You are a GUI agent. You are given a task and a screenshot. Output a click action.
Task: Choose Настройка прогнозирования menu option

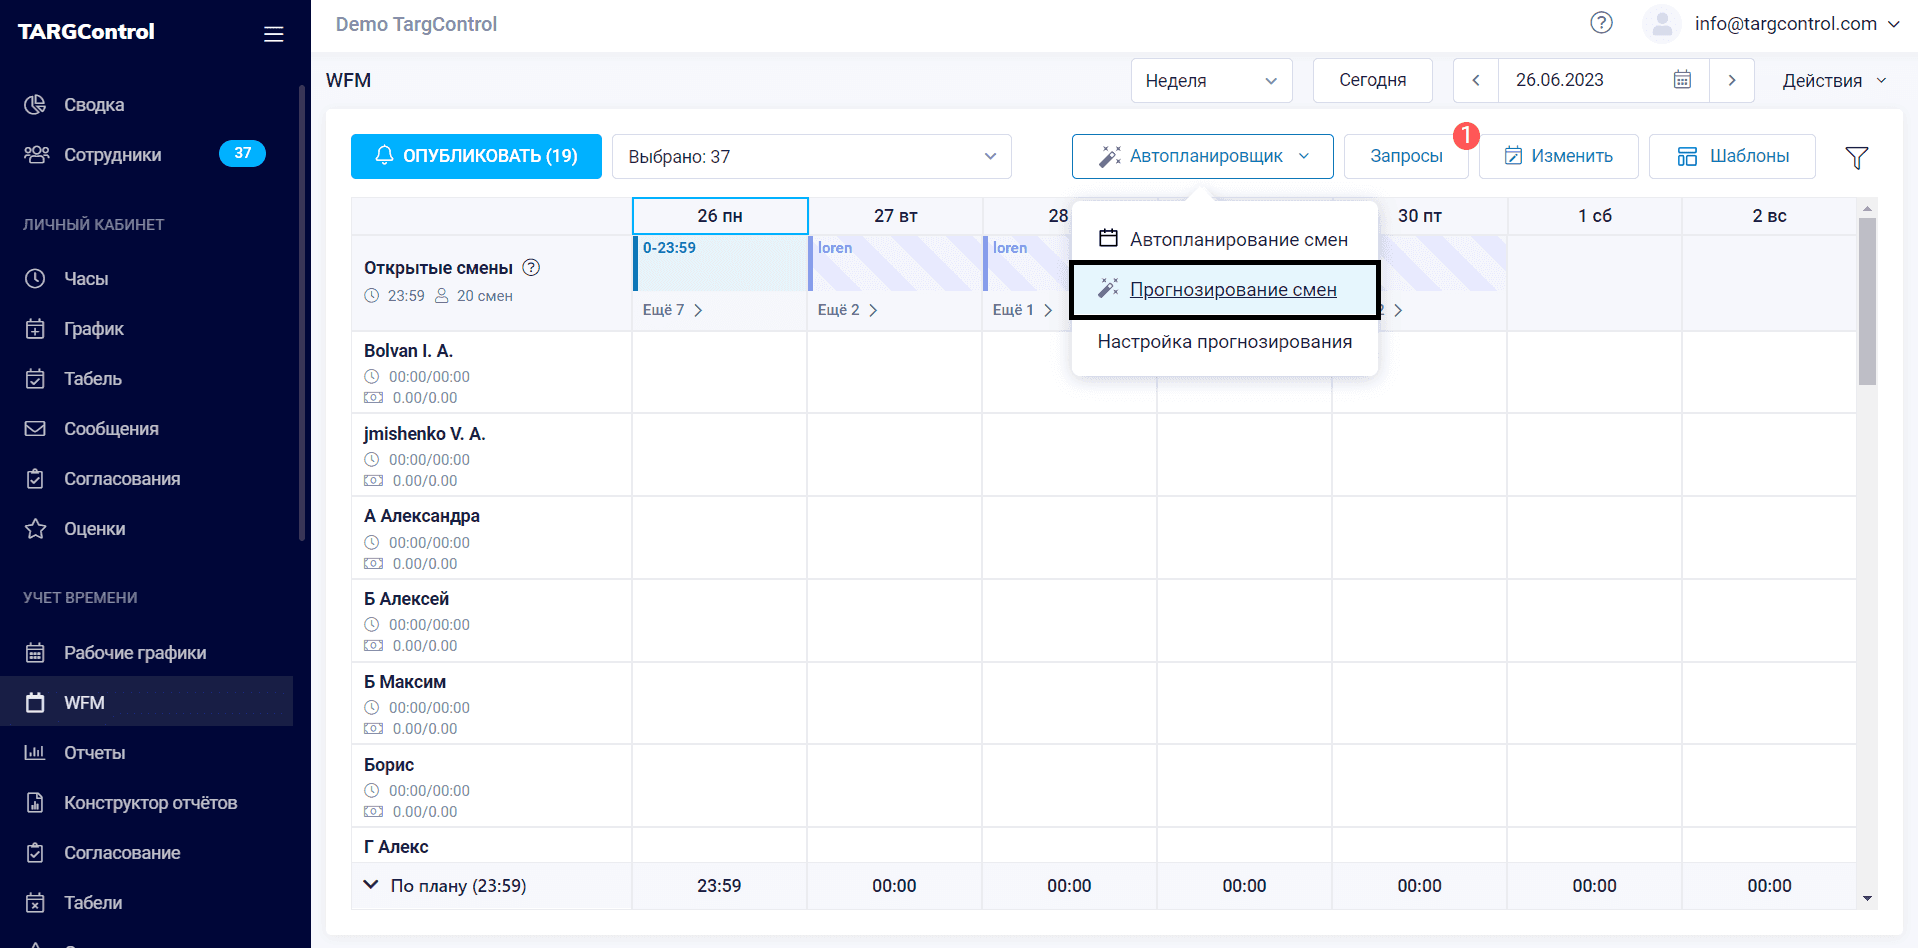click(1224, 342)
